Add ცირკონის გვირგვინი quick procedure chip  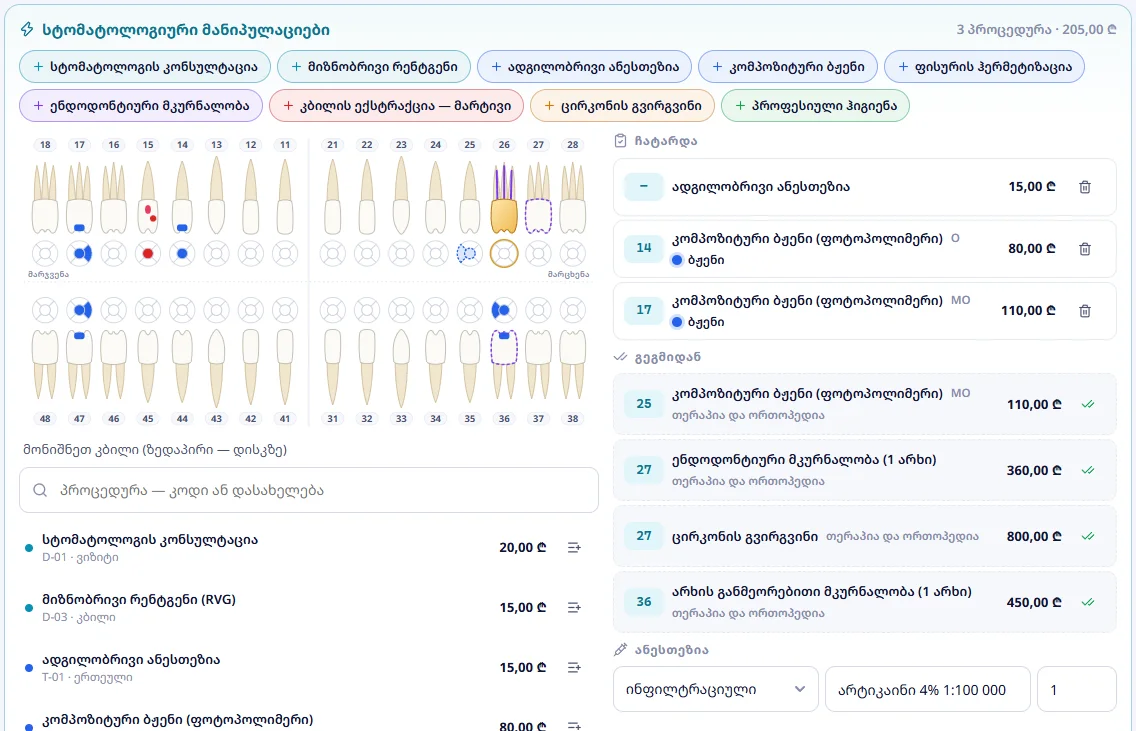622,106
